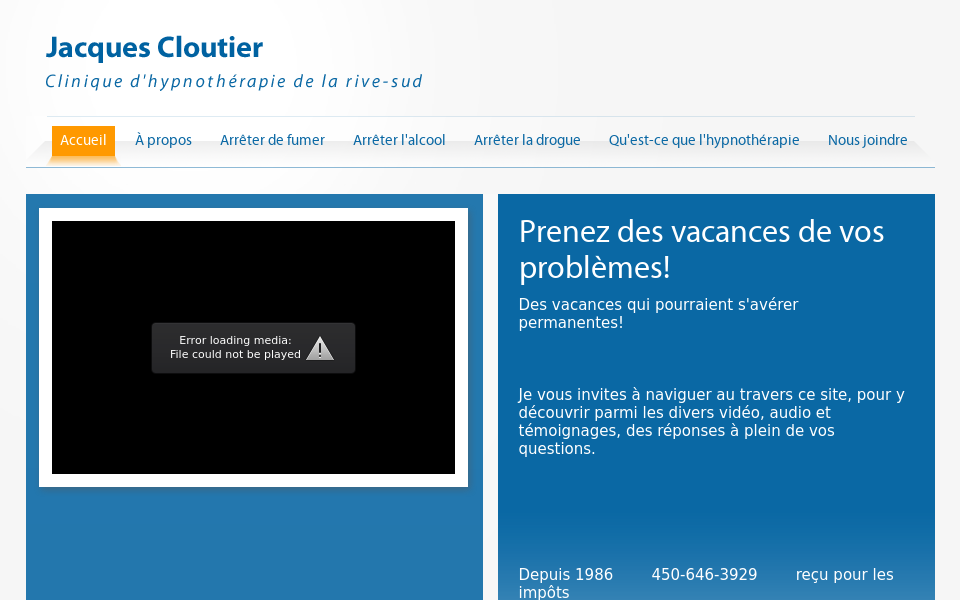This screenshot has width=960, height=600.
Task: Click the Jacques Cloutier site title
Action: [154, 48]
